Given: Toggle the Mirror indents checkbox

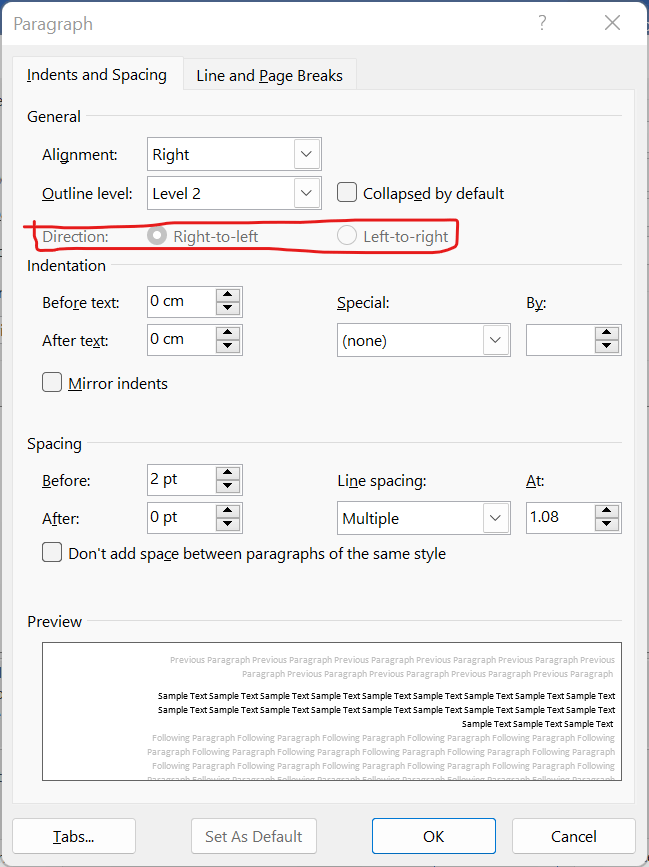Looking at the screenshot, I should coord(52,383).
